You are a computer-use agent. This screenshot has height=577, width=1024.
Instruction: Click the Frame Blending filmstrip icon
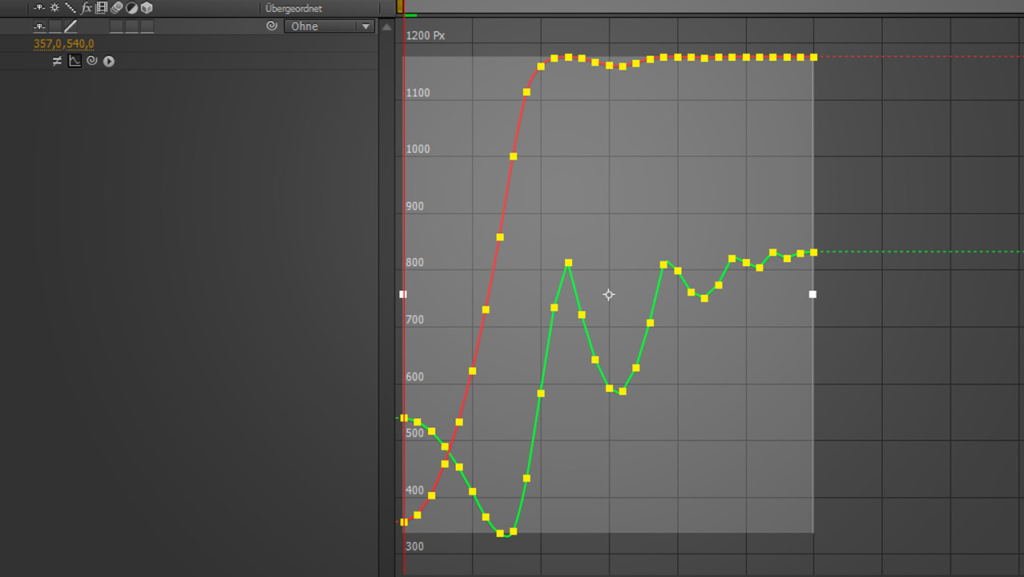click(x=101, y=8)
